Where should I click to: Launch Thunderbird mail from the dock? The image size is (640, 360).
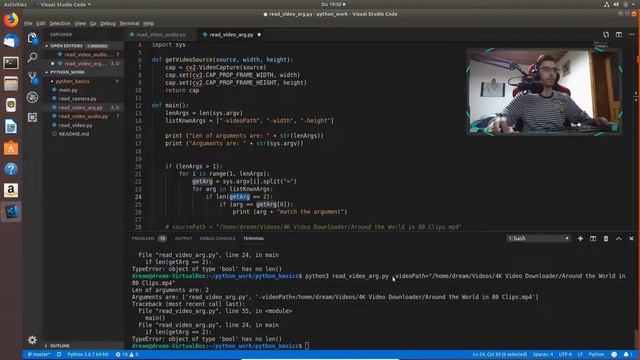(x=11, y=41)
